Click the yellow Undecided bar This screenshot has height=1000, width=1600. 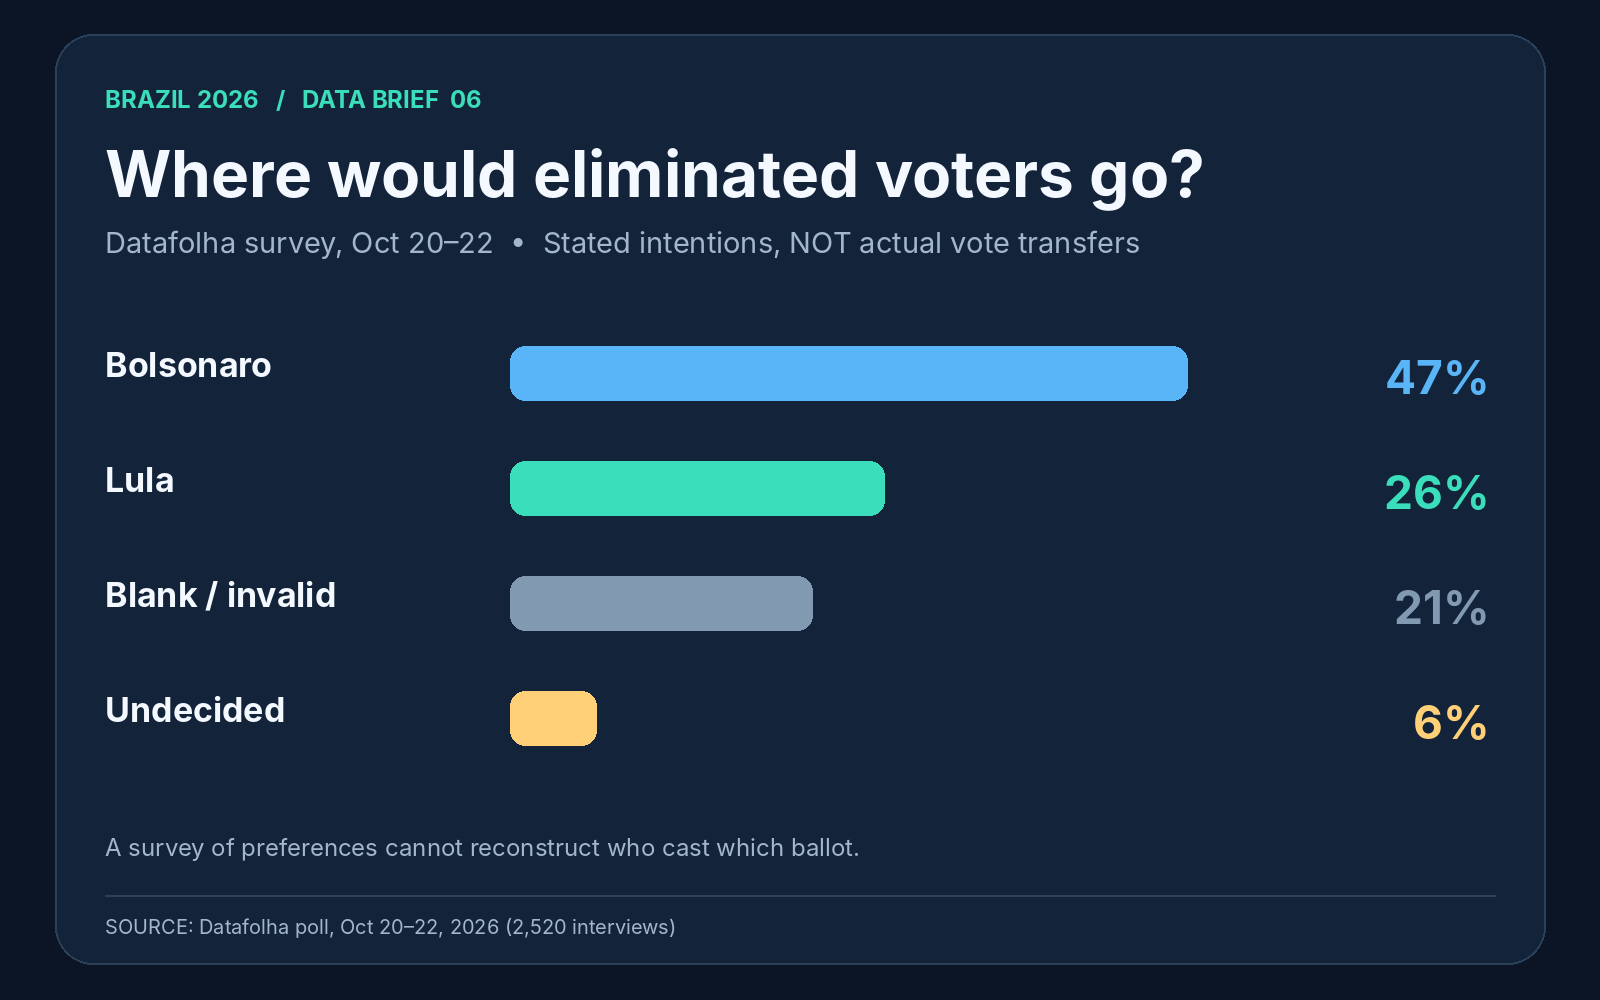coord(553,718)
